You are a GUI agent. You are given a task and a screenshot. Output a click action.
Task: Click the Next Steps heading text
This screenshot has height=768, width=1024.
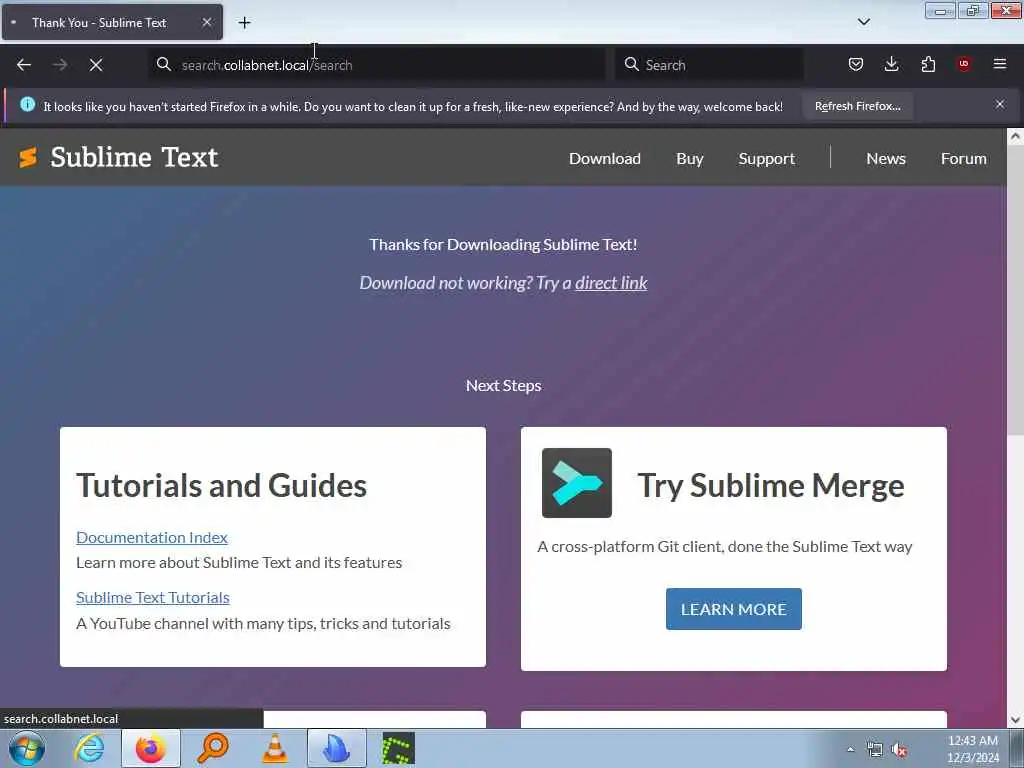click(504, 385)
